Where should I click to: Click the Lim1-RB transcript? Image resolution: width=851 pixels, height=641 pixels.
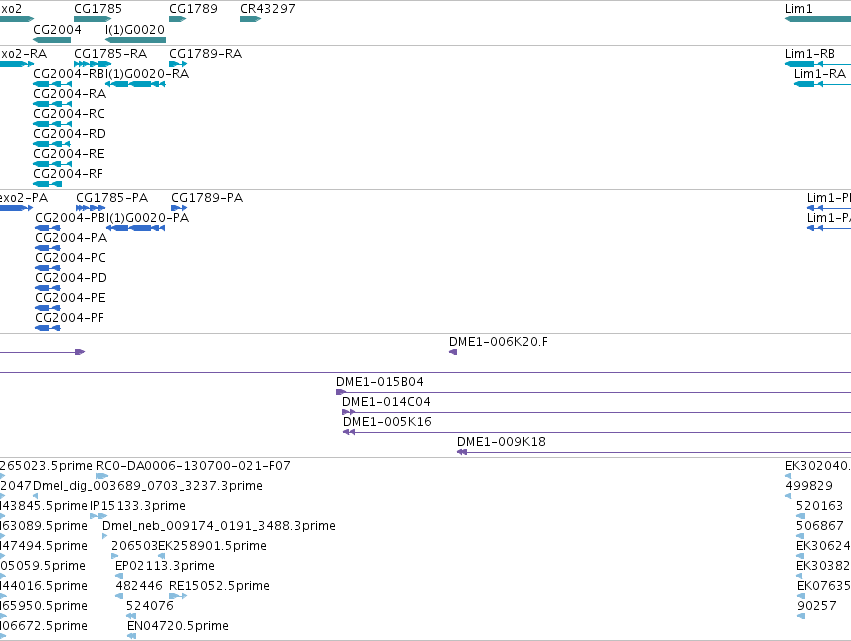(818, 64)
